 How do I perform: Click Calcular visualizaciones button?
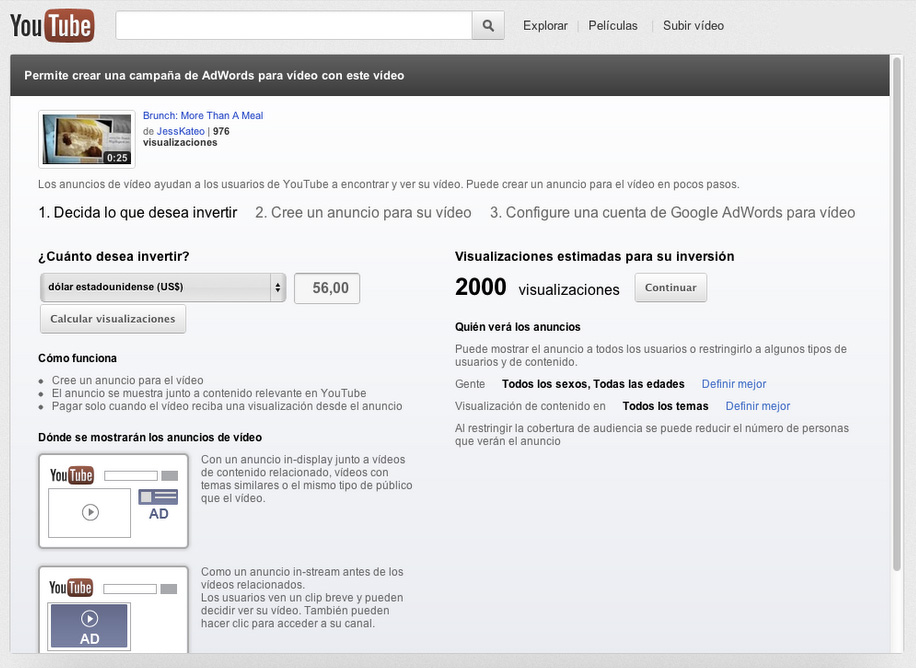[x=113, y=319]
